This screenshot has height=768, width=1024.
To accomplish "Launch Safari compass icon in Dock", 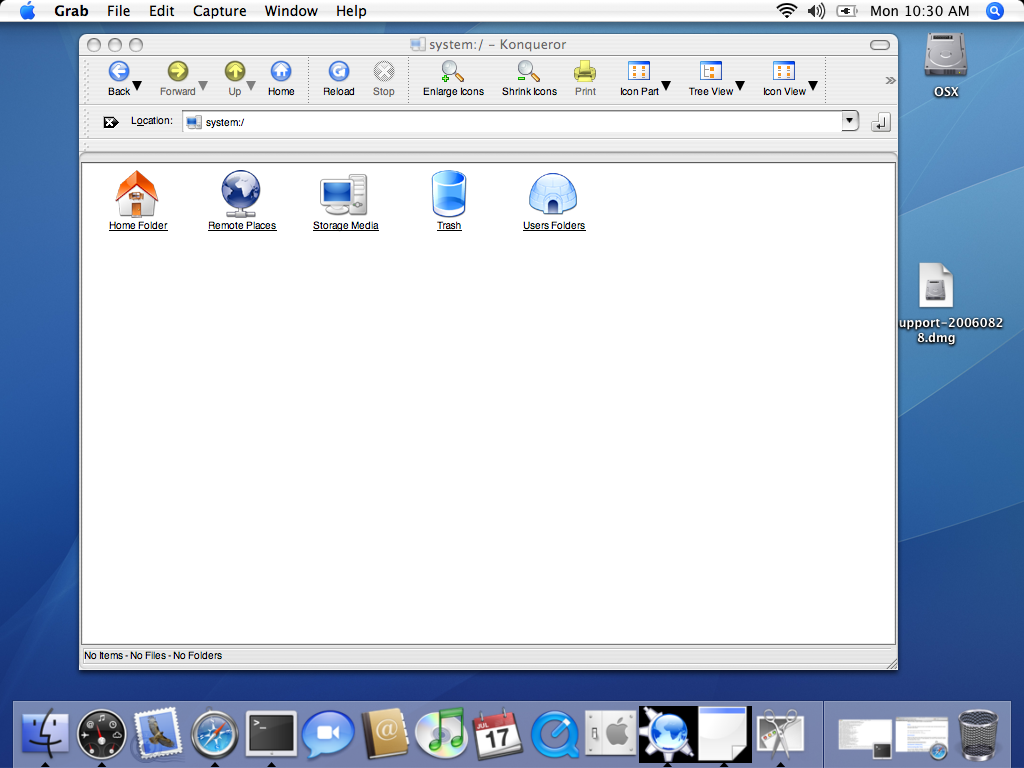I will (x=214, y=734).
